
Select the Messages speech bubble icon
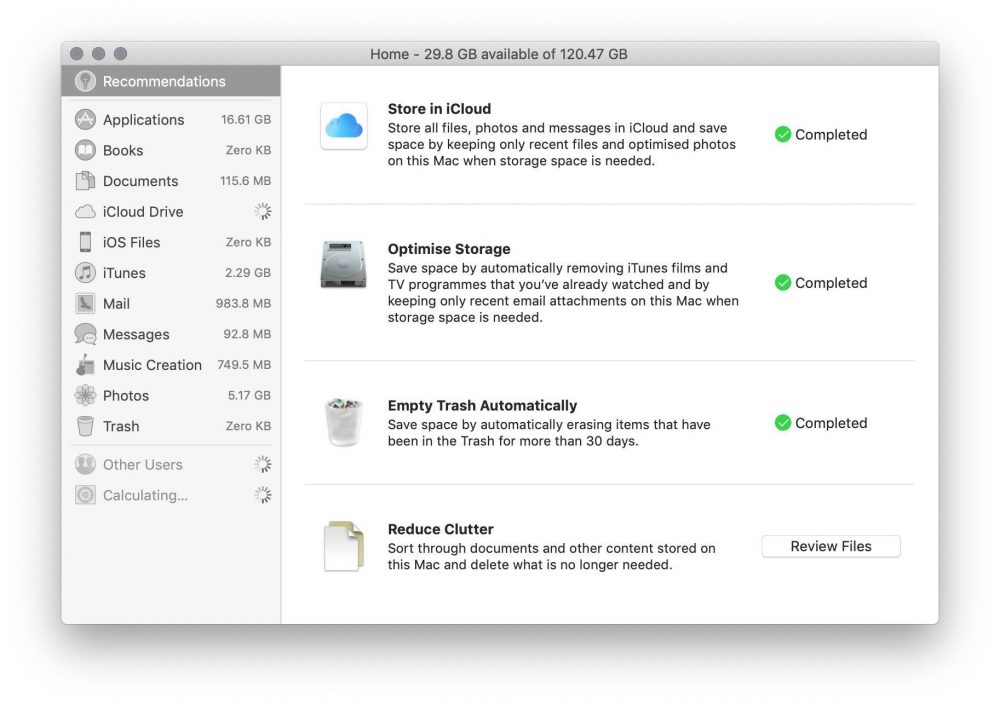(85, 334)
